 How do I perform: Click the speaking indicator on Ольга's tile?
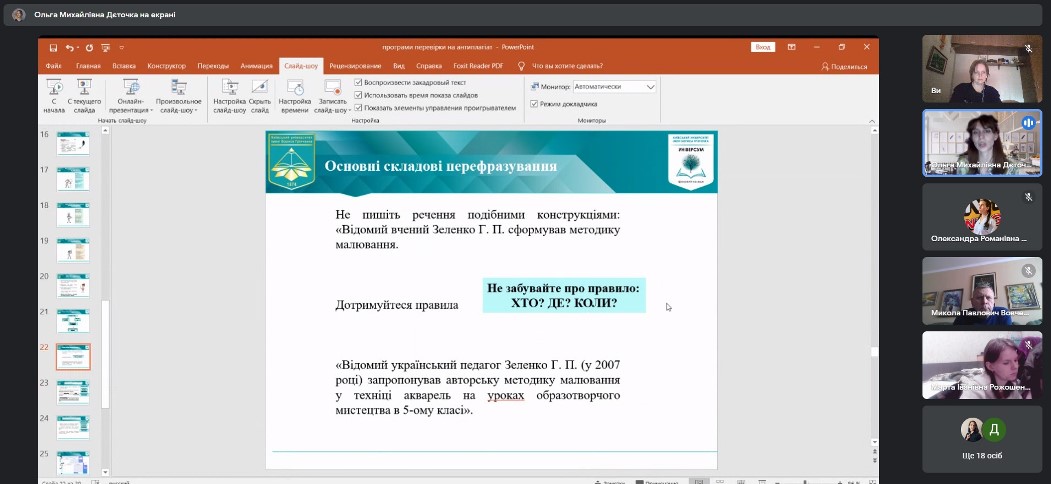click(x=1028, y=123)
